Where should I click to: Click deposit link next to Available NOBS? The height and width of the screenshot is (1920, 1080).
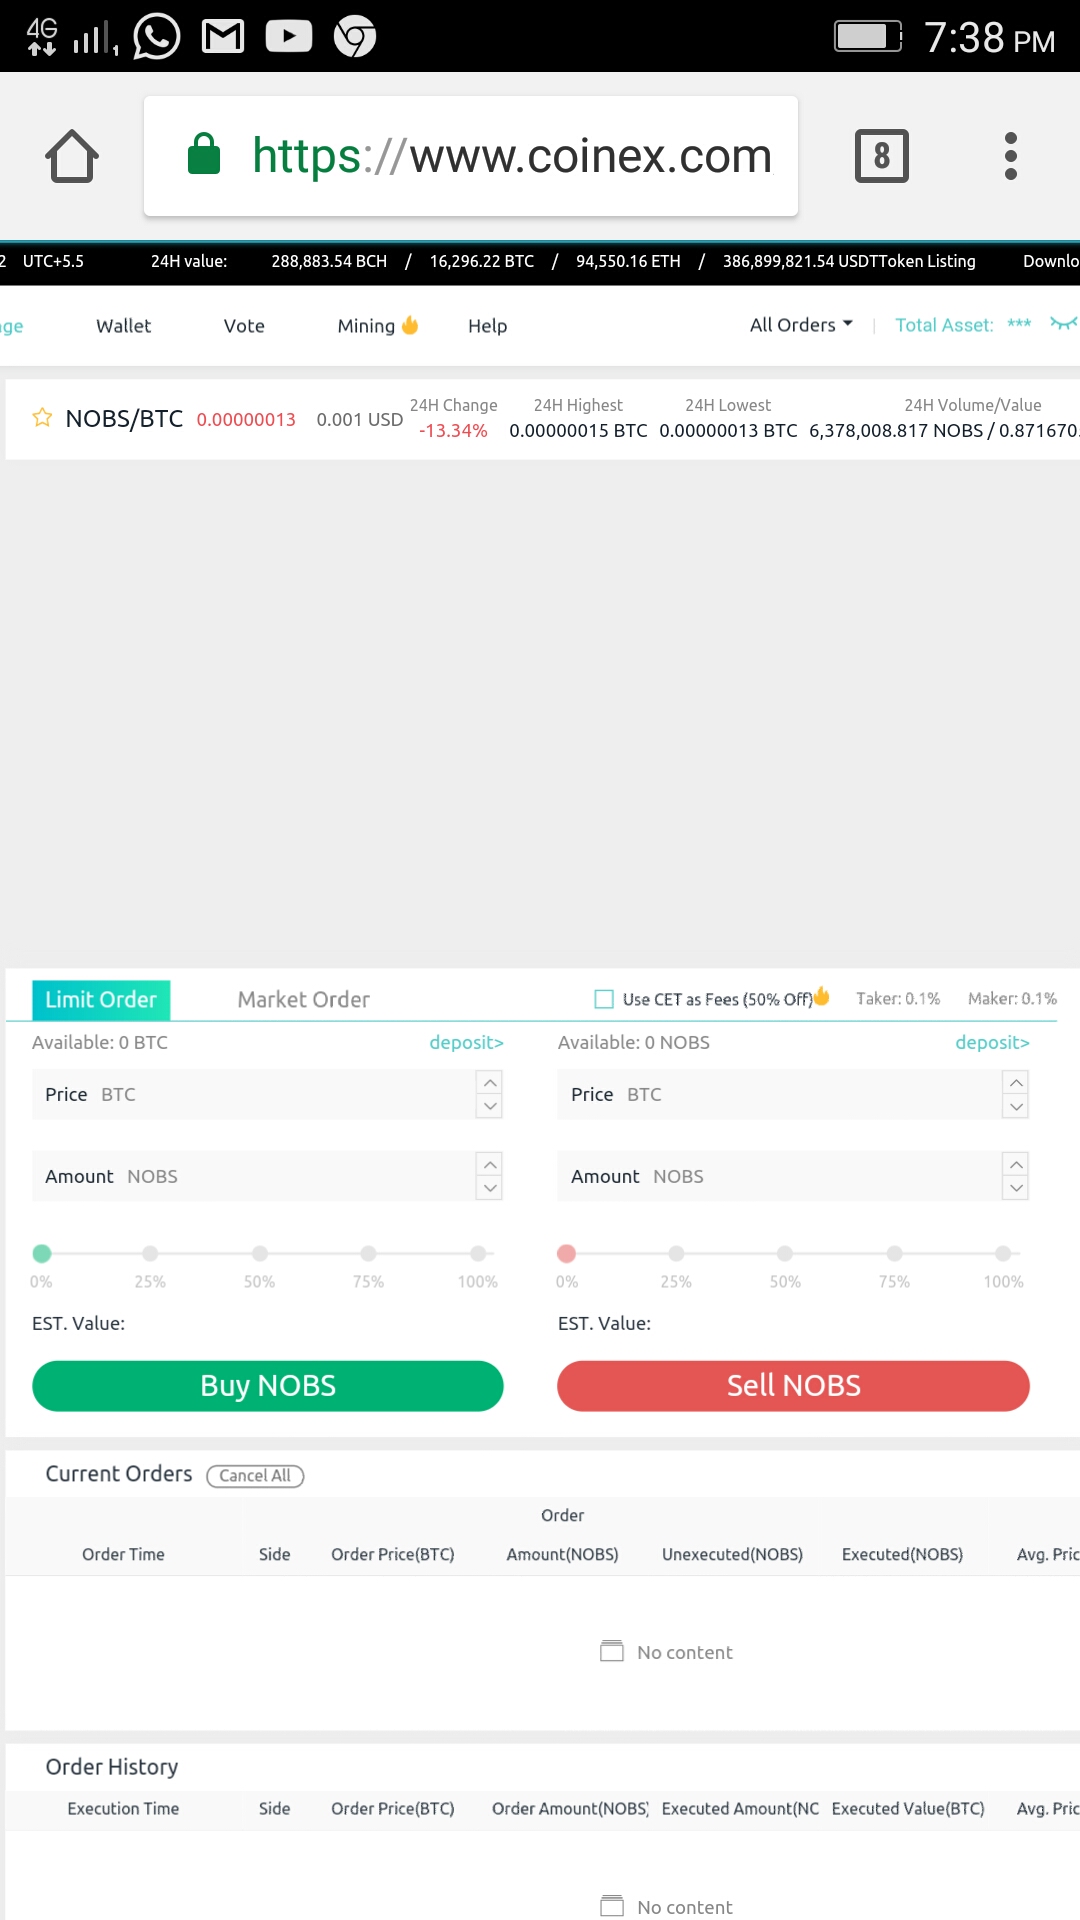tap(992, 1042)
